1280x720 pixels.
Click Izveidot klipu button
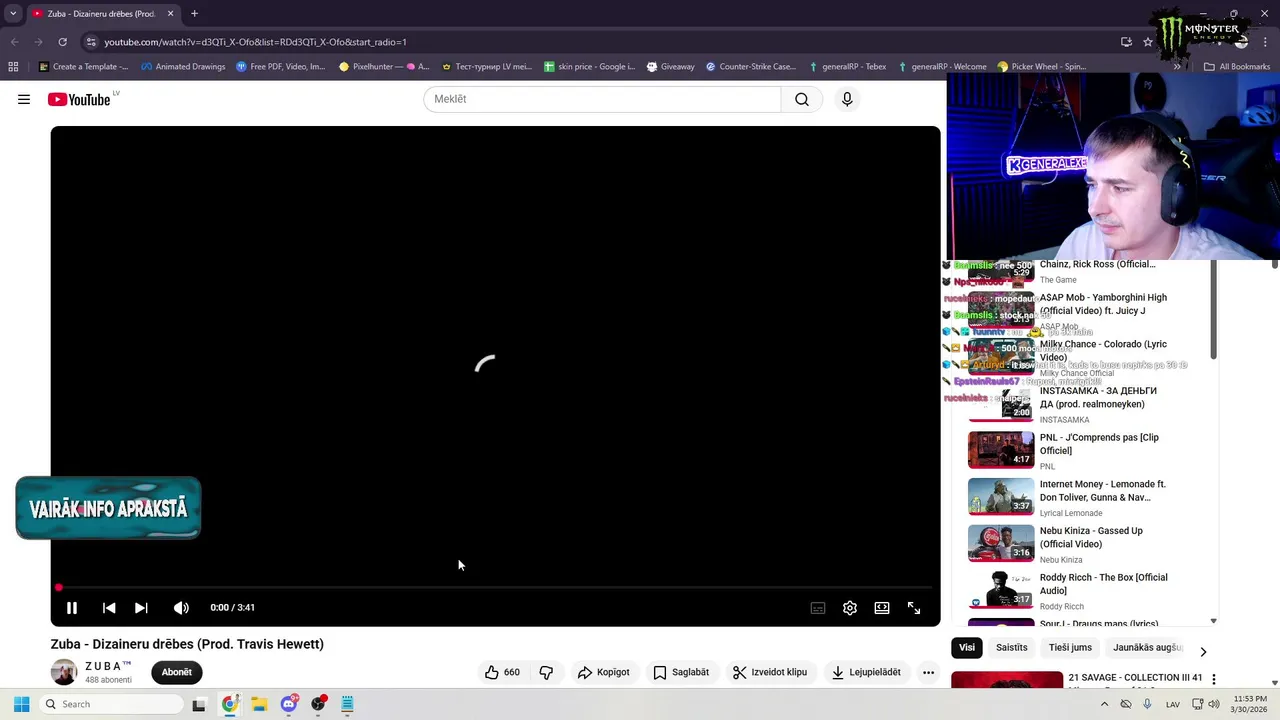pyautogui.click(x=770, y=672)
